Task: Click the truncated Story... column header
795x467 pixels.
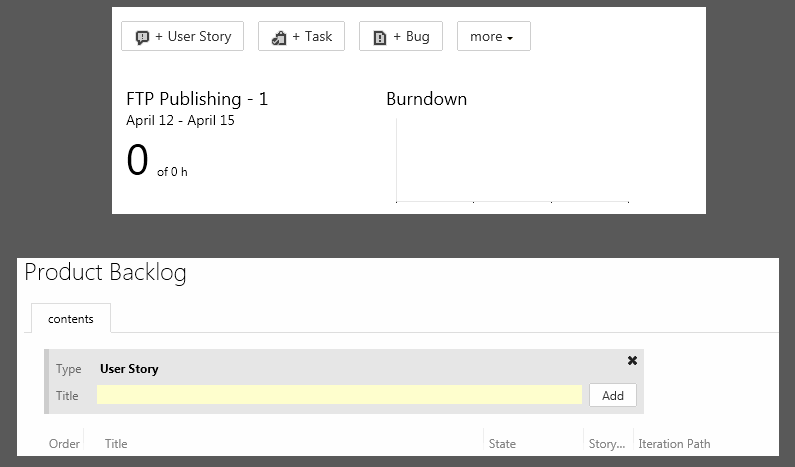Action: click(x=606, y=444)
